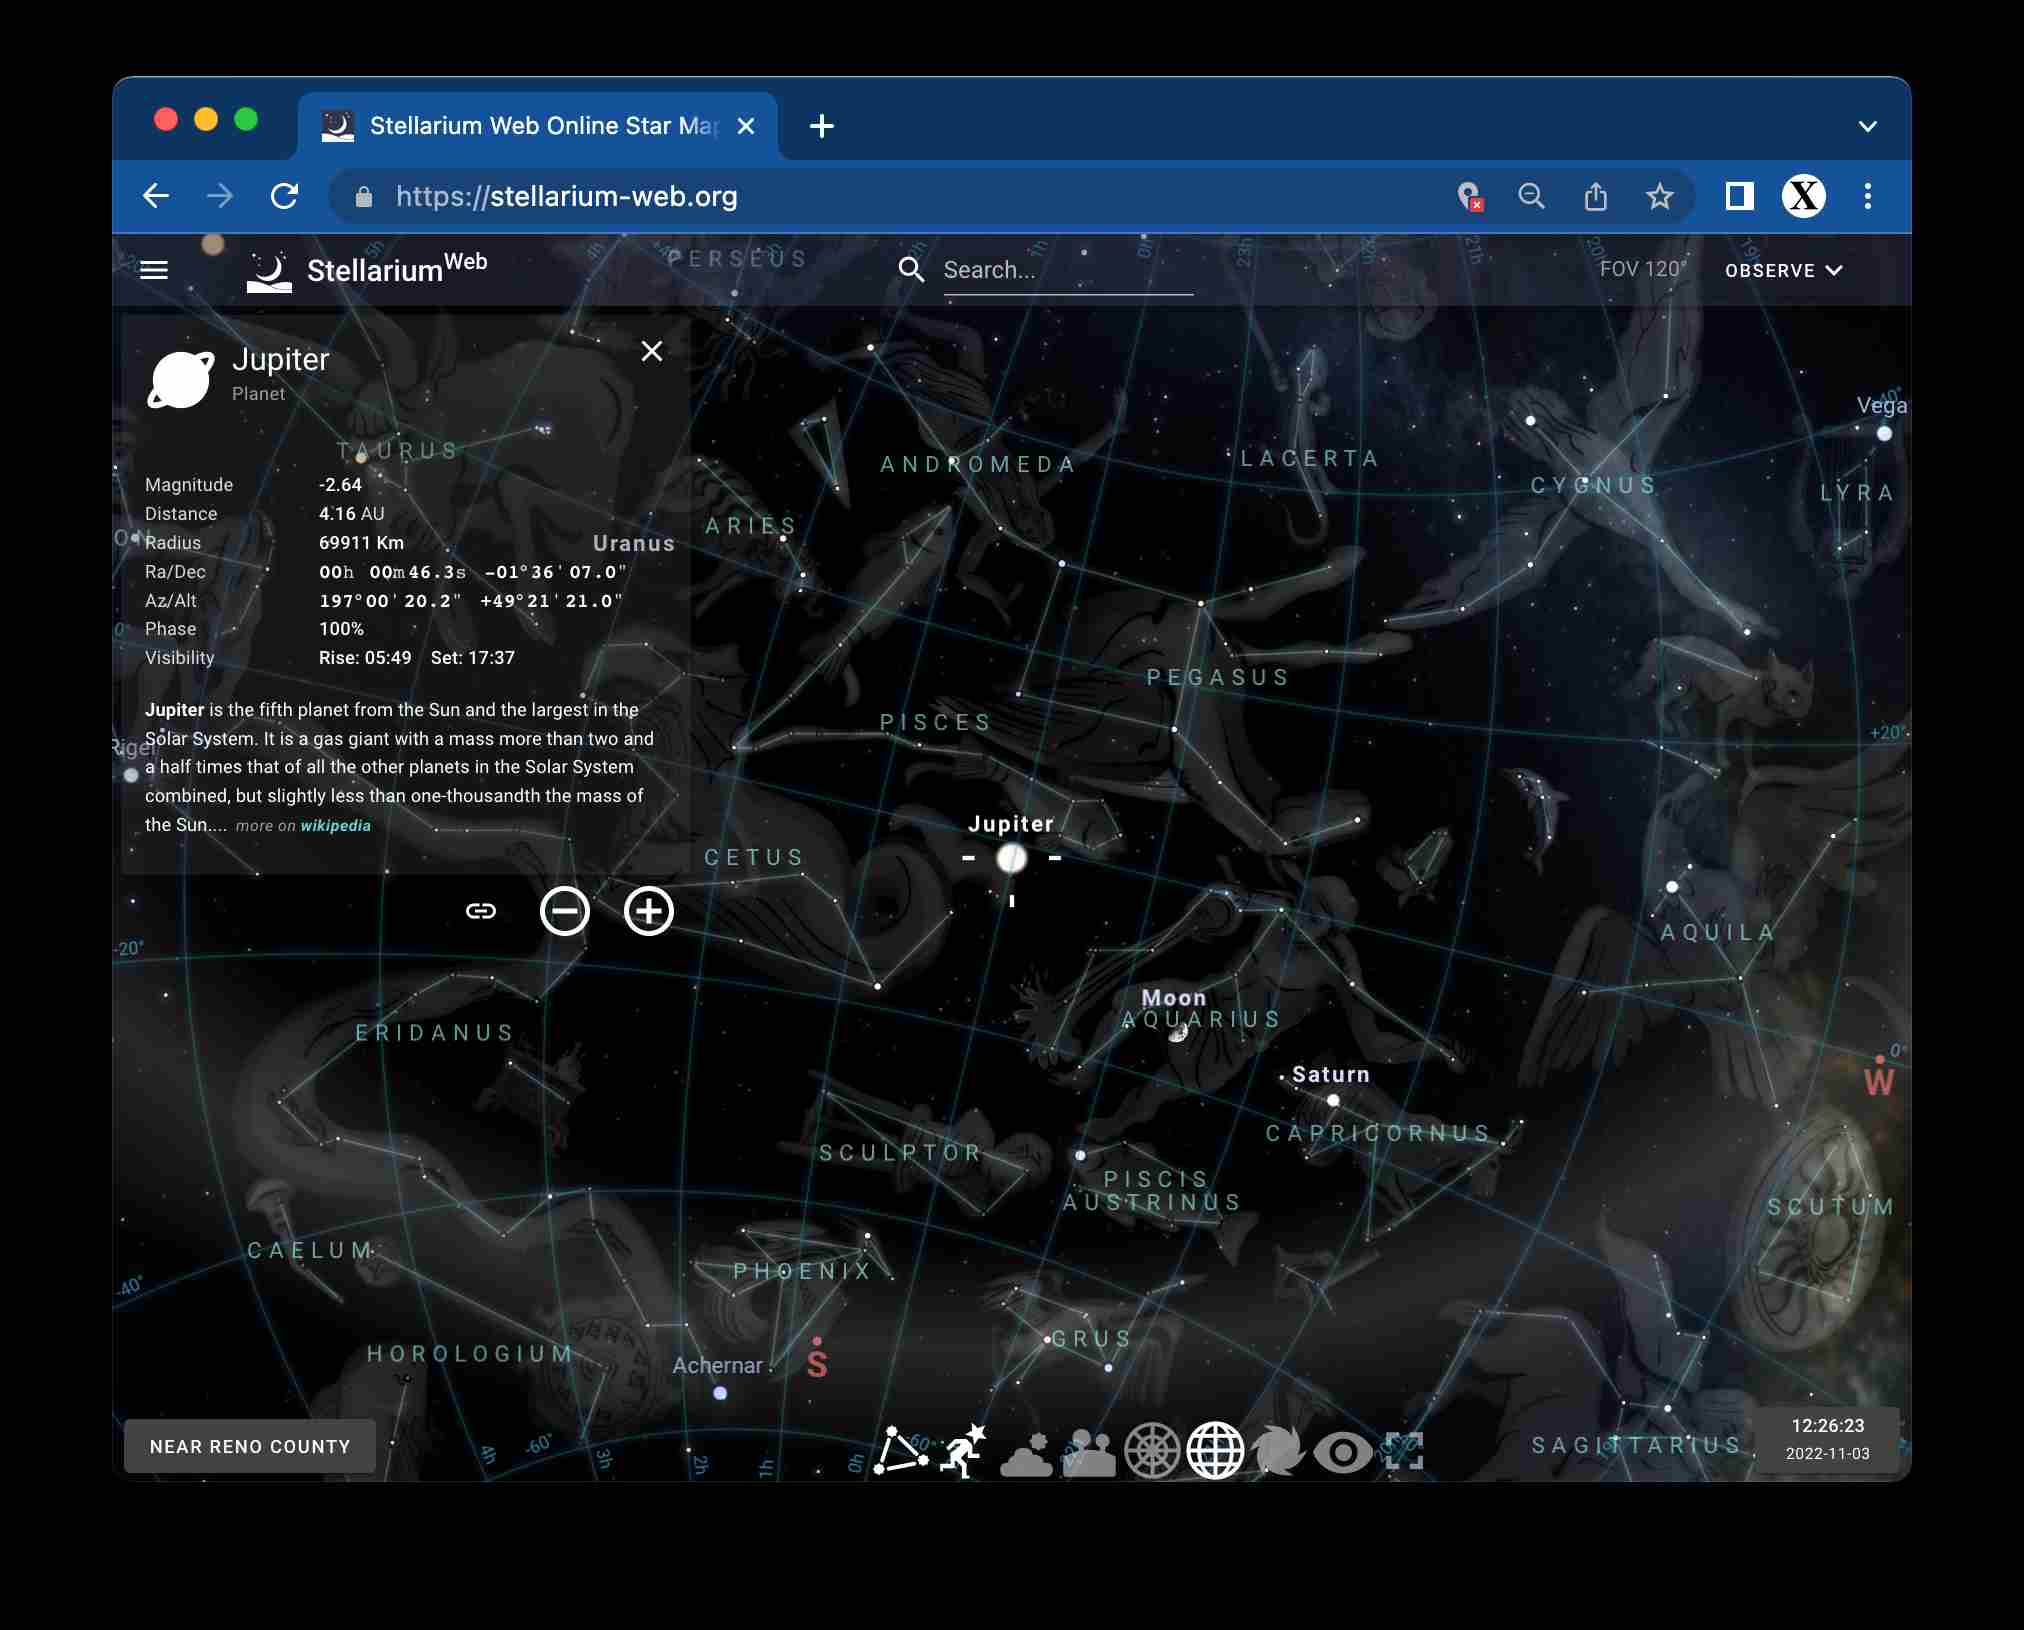Open Chrome three-dot menu

1868,196
